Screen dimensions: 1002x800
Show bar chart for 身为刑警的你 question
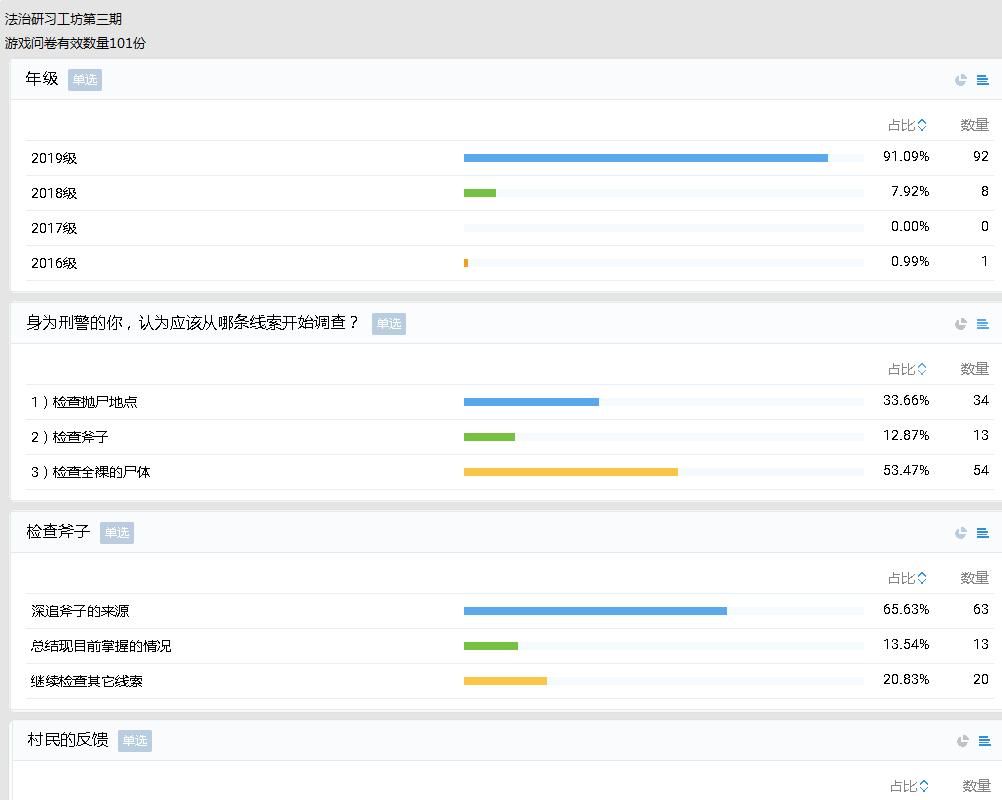click(983, 324)
